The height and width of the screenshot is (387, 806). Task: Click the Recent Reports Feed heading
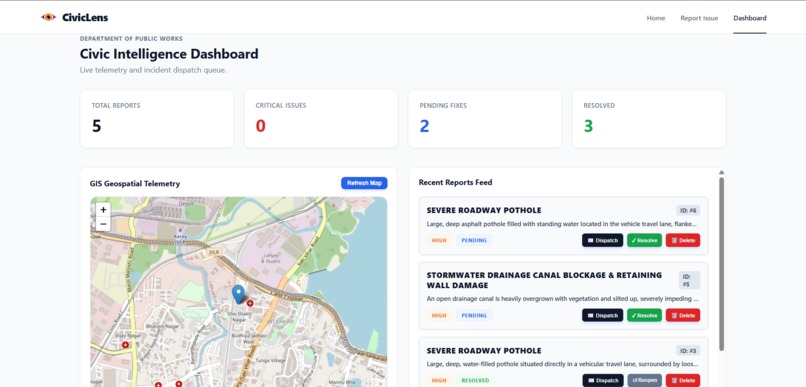[x=455, y=182]
